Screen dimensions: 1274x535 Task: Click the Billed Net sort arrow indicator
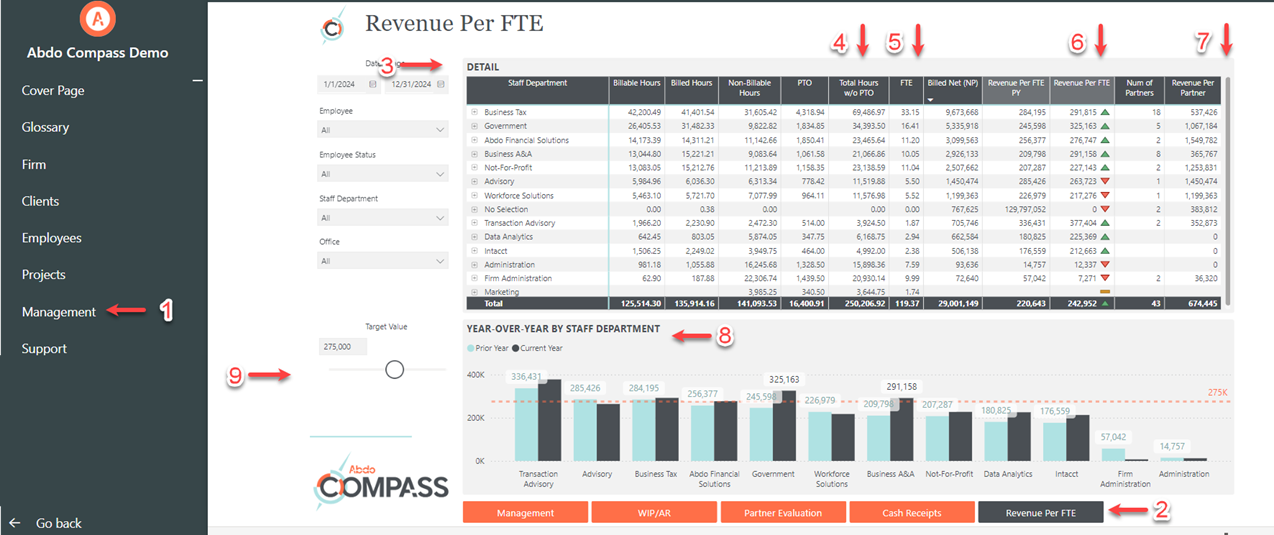(x=930, y=100)
